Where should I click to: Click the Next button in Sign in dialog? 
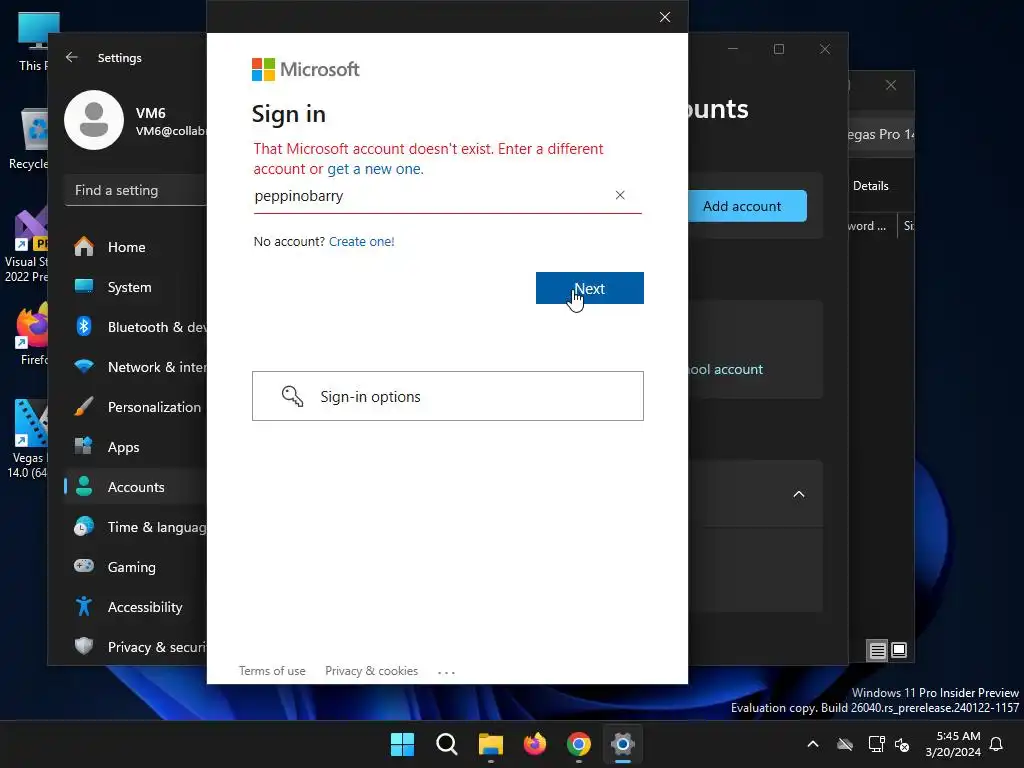589,288
